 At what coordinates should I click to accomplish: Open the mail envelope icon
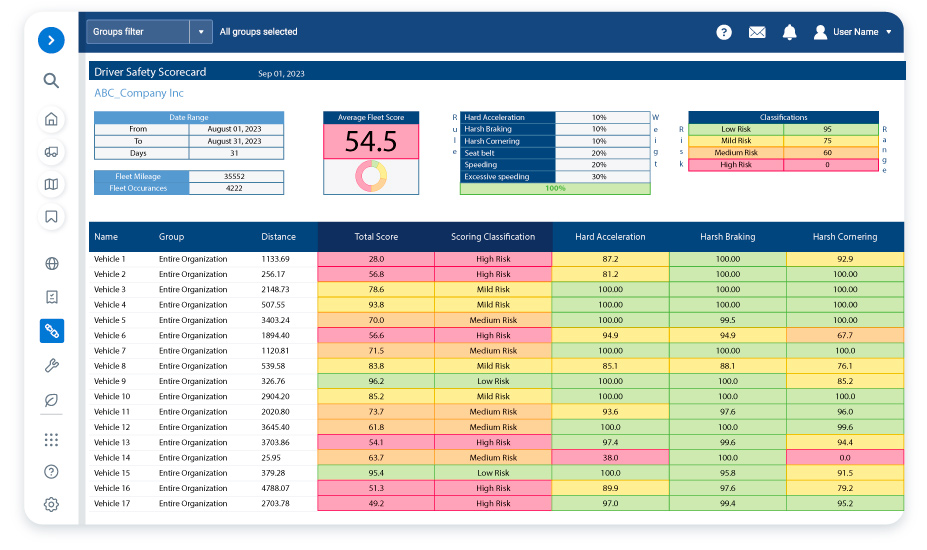pyautogui.click(x=757, y=32)
